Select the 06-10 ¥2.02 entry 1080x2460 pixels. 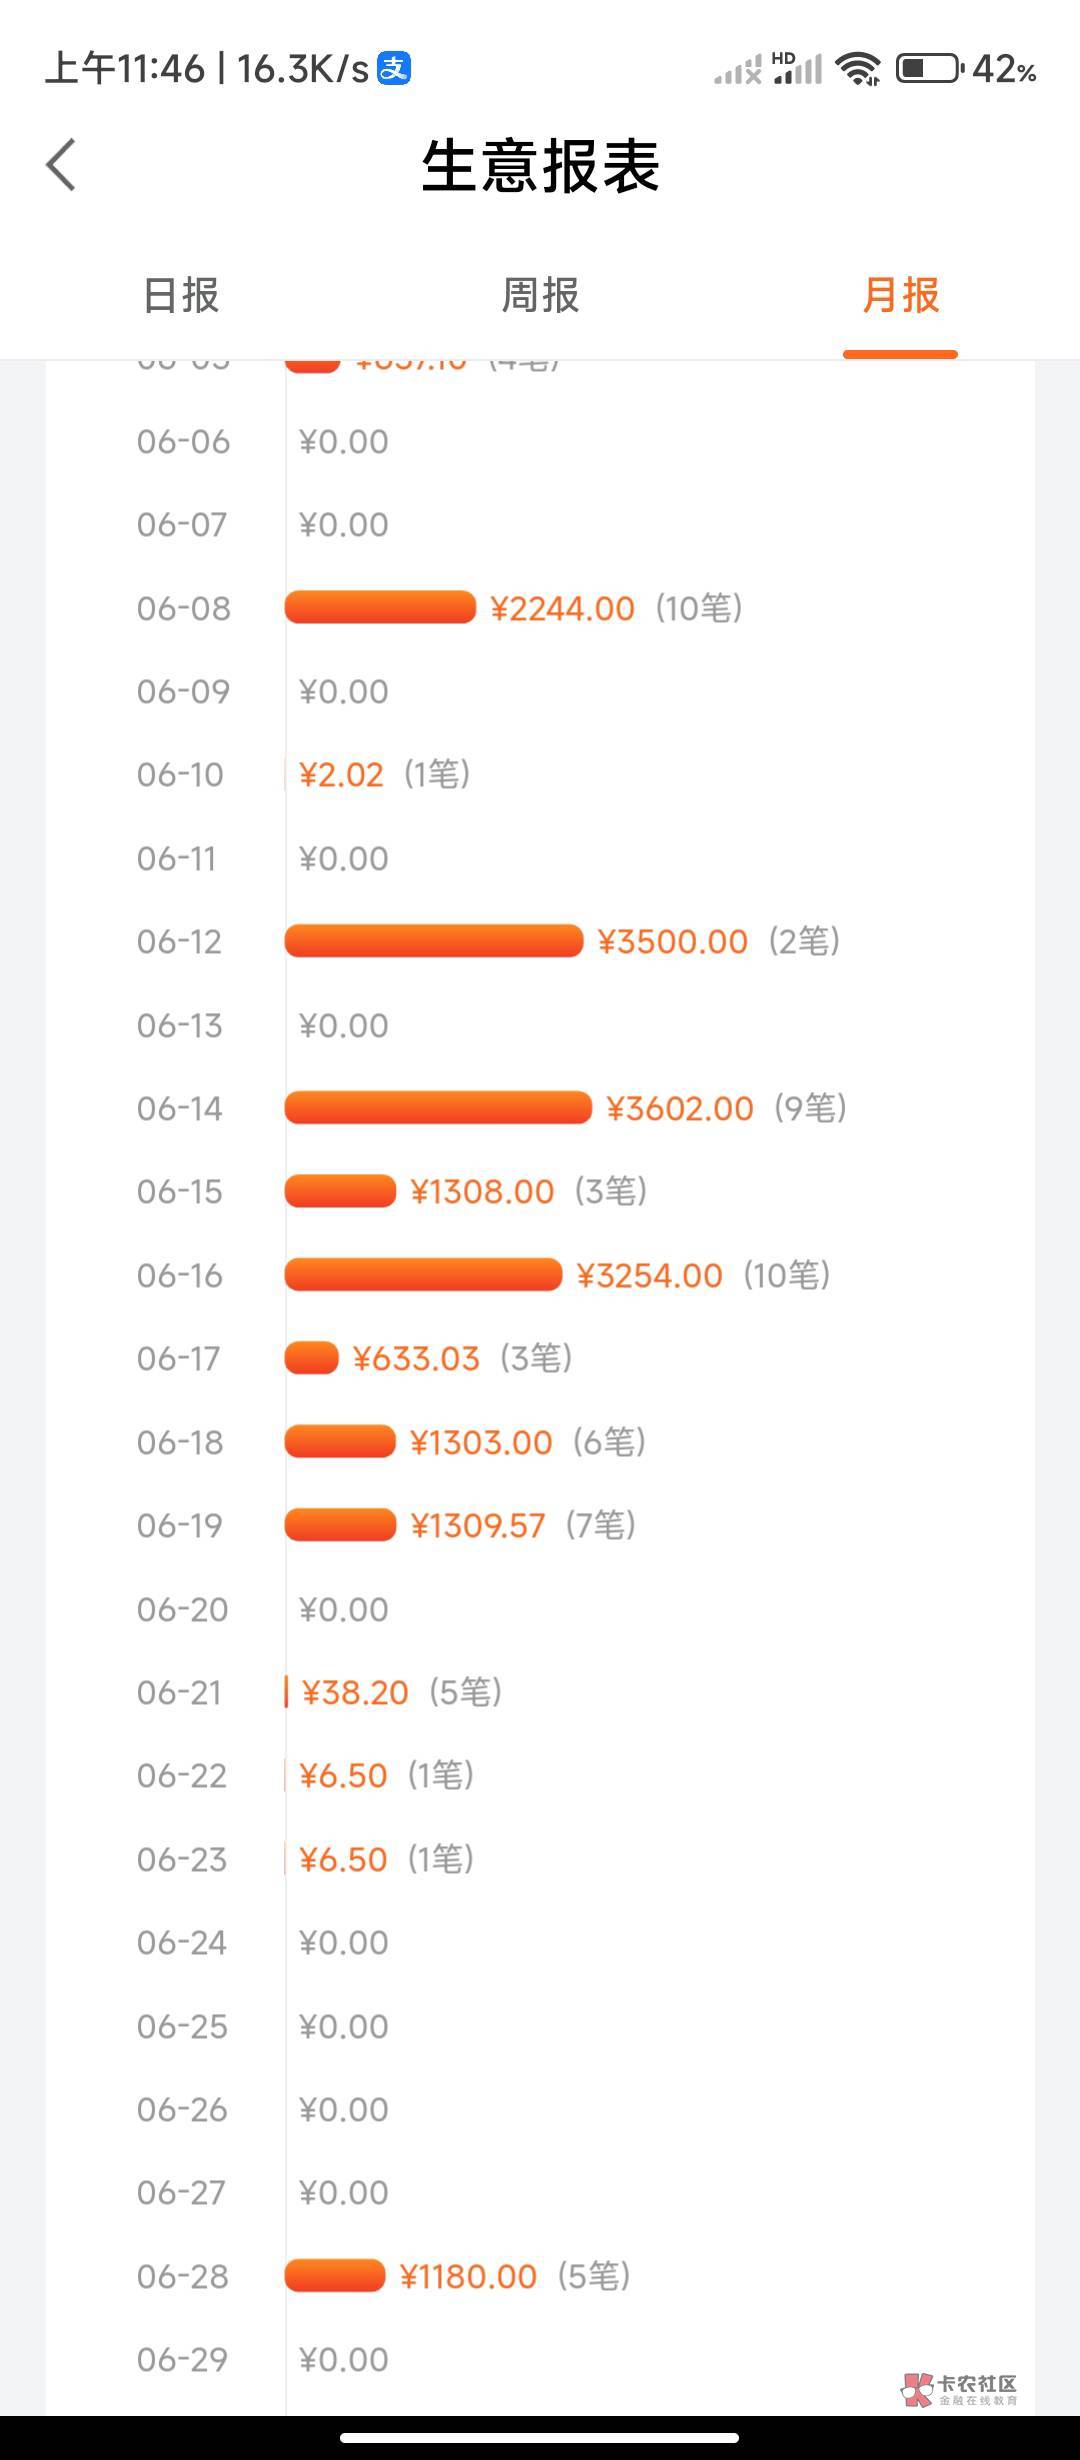(341, 775)
